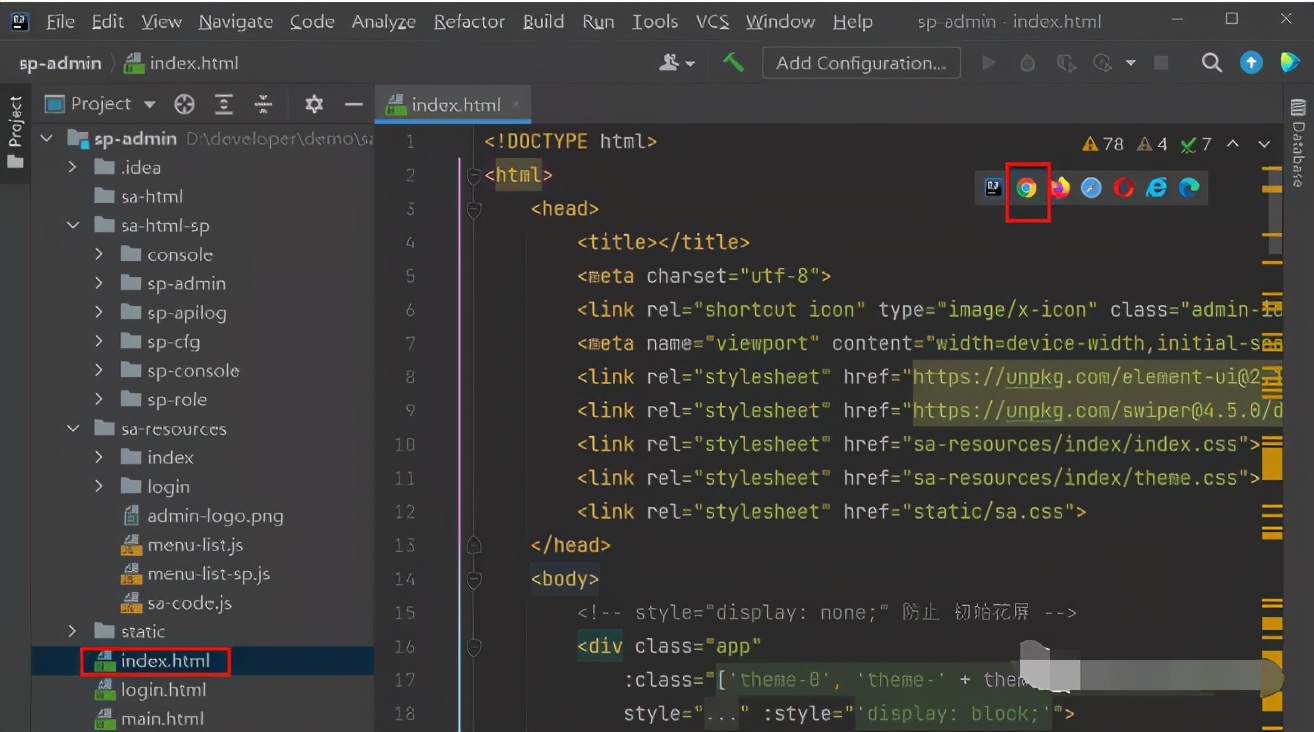Open built-in preview icon in browser bar

click(x=993, y=187)
